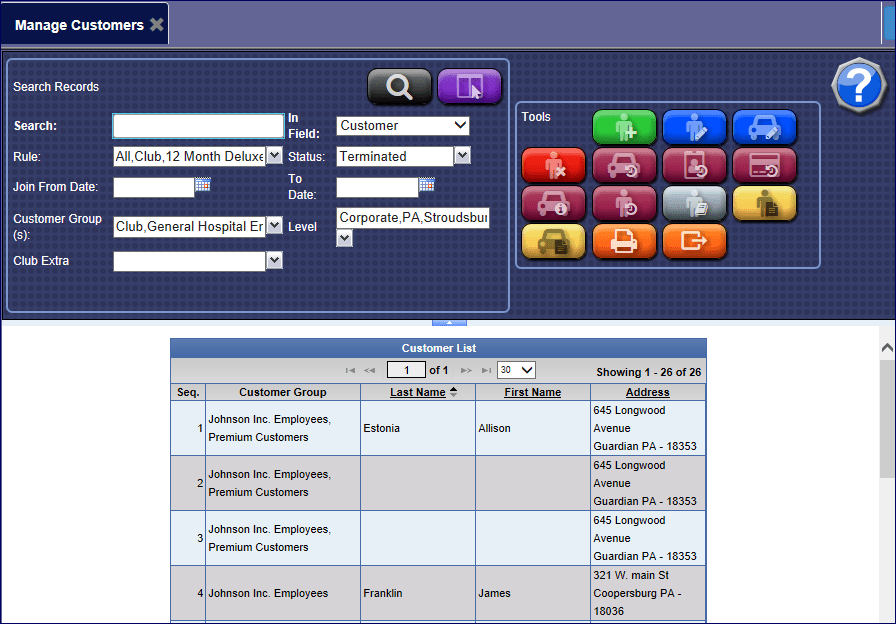Run the search with the magnifier button
896x624 pixels.
pyautogui.click(x=399, y=87)
